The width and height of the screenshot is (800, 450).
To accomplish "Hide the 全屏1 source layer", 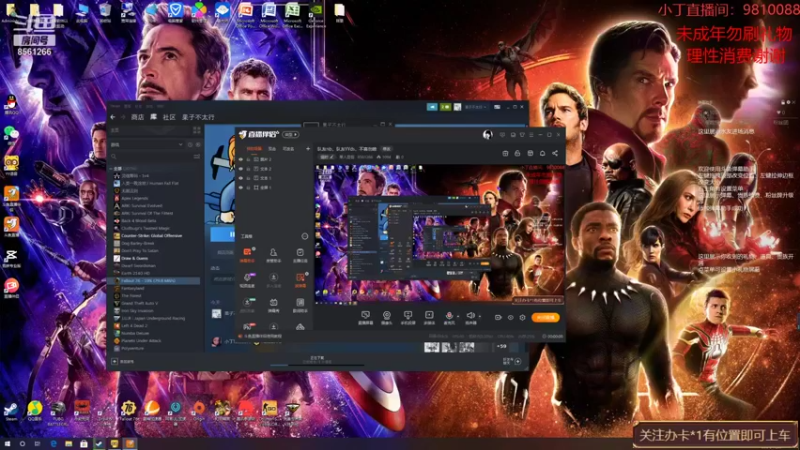I will click(x=241, y=187).
